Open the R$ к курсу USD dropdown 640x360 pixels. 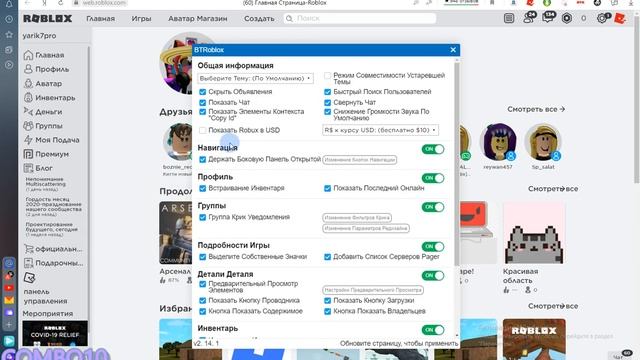380,130
